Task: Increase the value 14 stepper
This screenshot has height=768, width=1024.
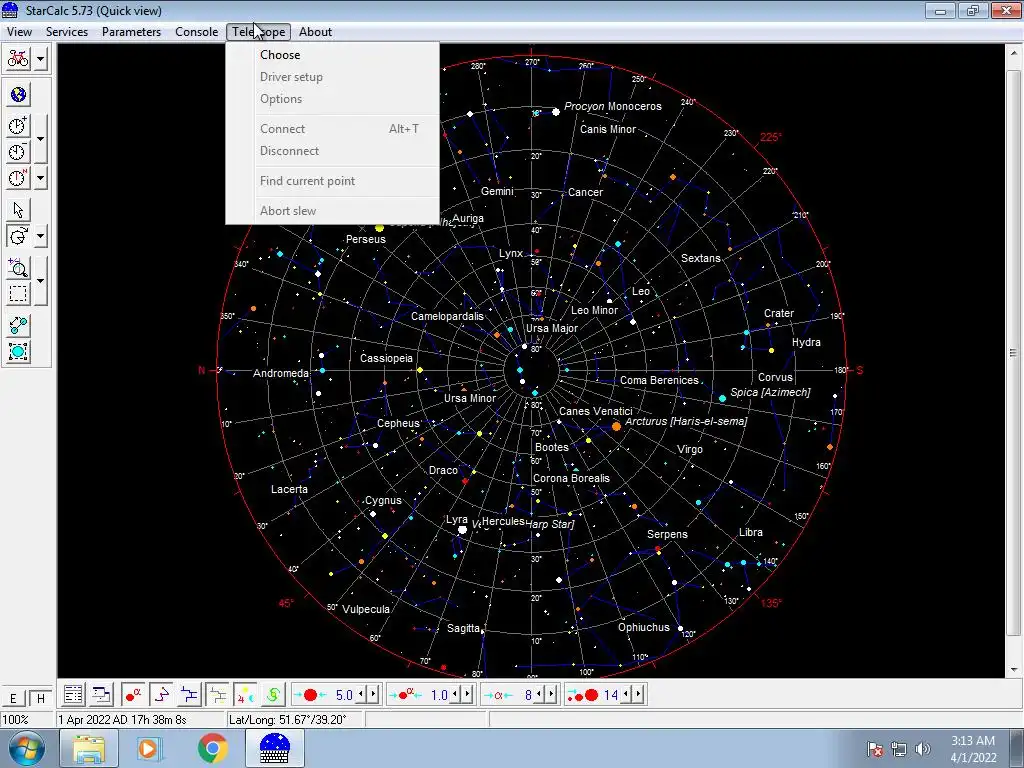Action: click(x=638, y=695)
